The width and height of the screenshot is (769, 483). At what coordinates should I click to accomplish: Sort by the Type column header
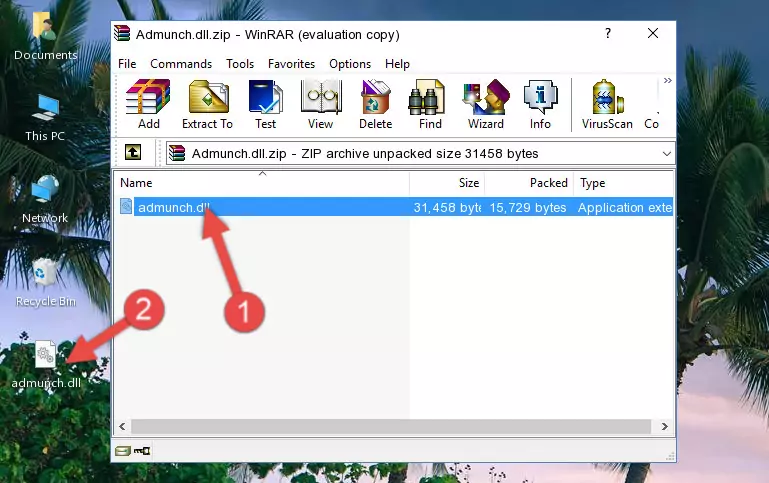(x=624, y=183)
